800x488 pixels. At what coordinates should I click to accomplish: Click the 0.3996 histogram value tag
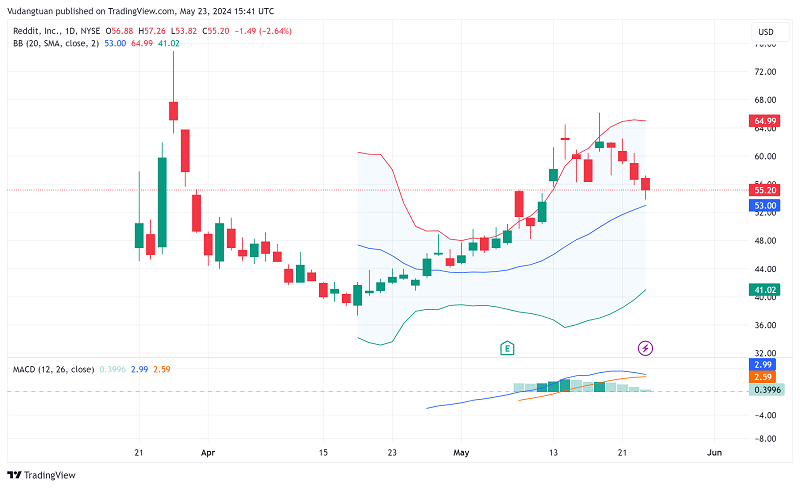tap(765, 389)
